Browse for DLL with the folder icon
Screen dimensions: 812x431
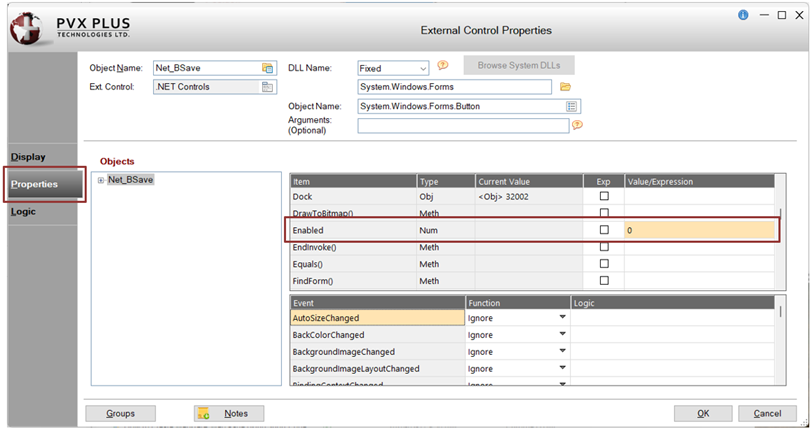click(565, 87)
